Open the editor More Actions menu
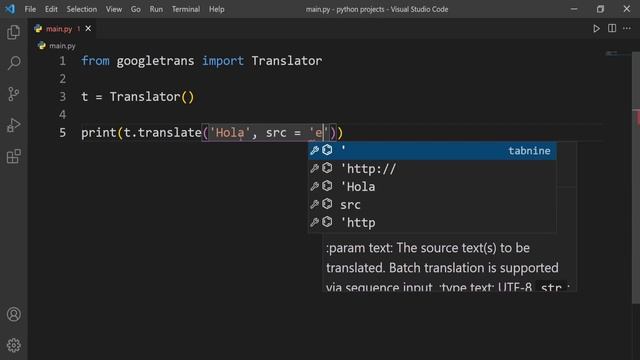This screenshot has width=640, height=360. (x=627, y=28)
